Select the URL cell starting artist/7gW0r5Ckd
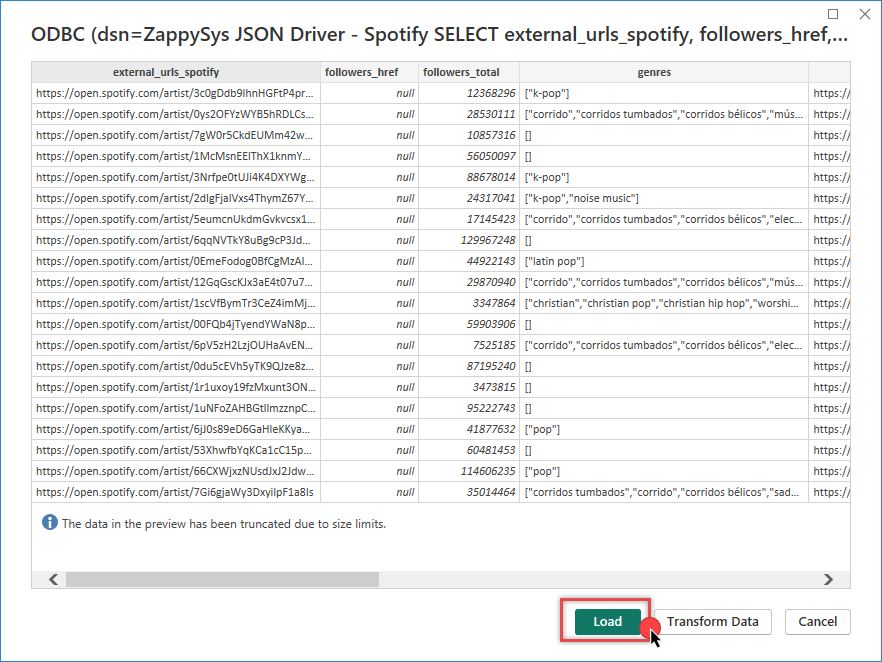Screen dimensions: 882x662 [x=176, y=135]
